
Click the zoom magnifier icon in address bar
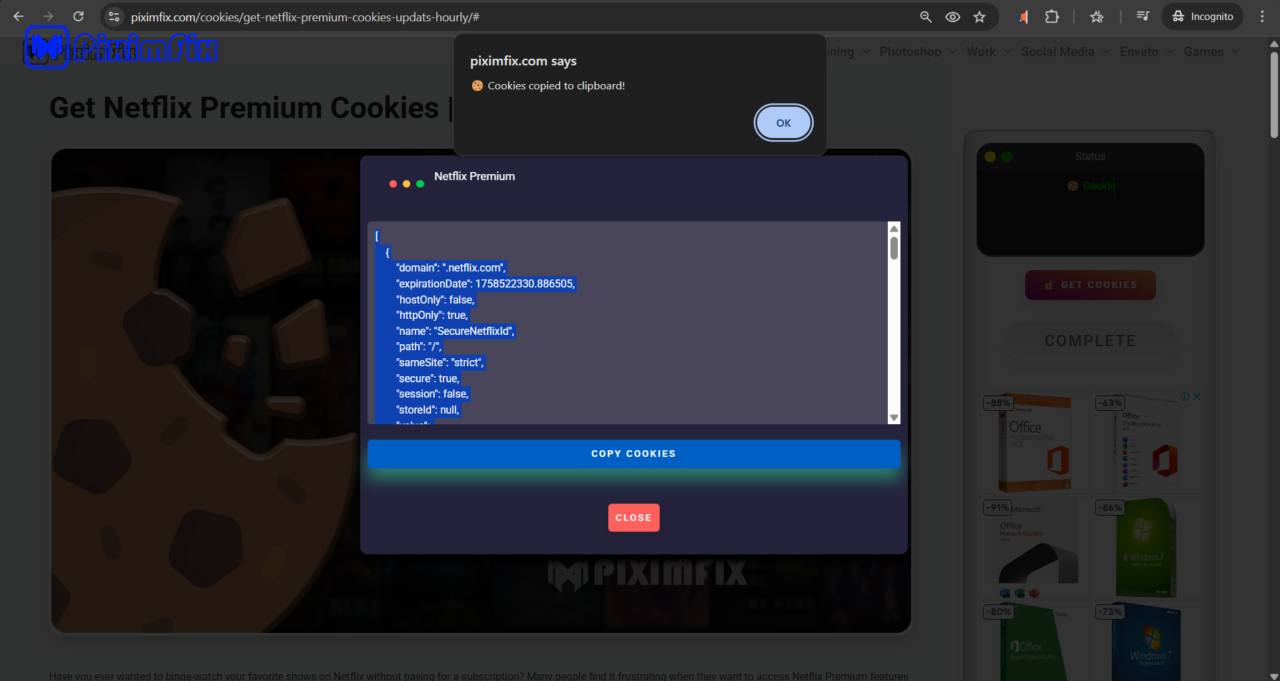(926, 17)
